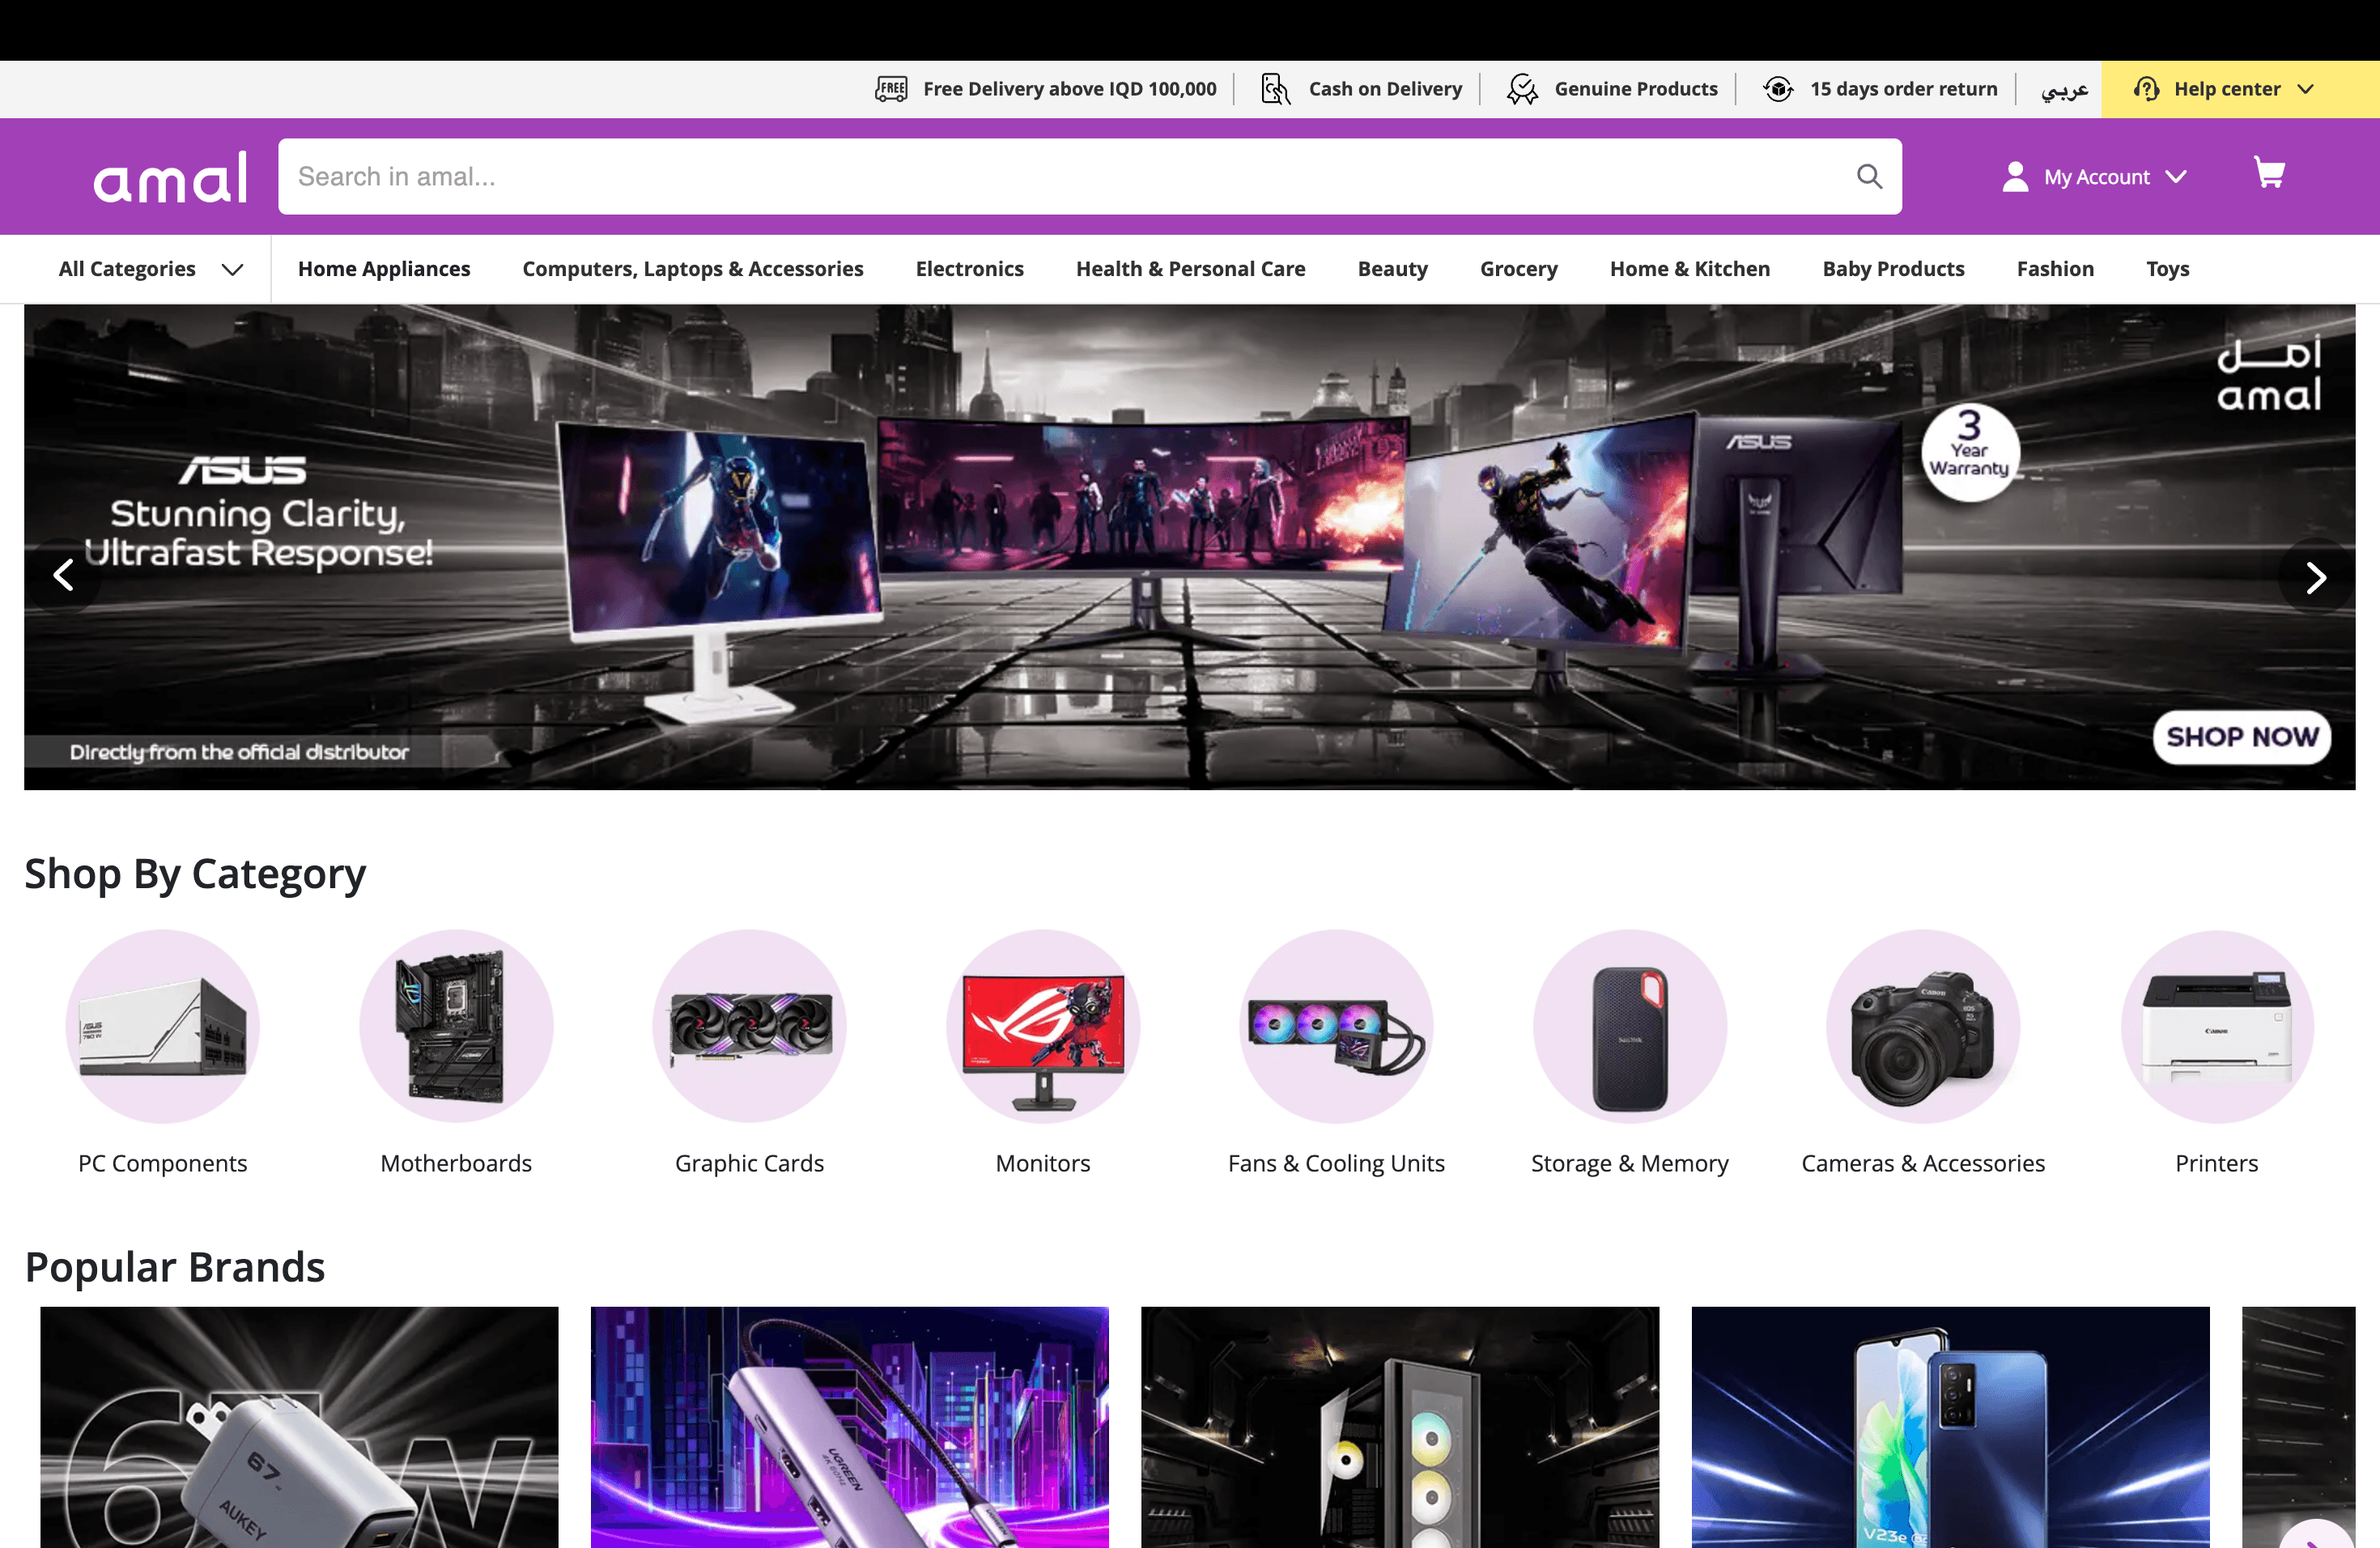Open PC Components category image
2380x1548 pixels.
pos(162,1026)
